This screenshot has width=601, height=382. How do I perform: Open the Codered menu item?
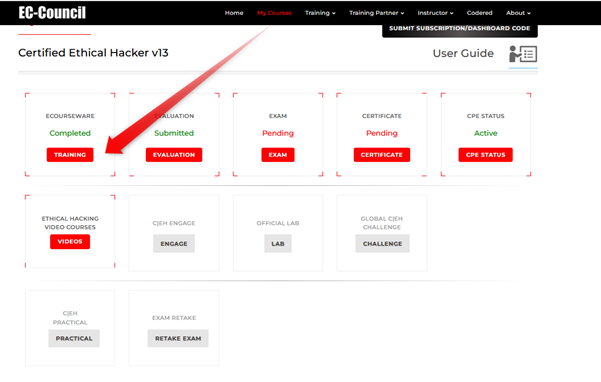[479, 13]
